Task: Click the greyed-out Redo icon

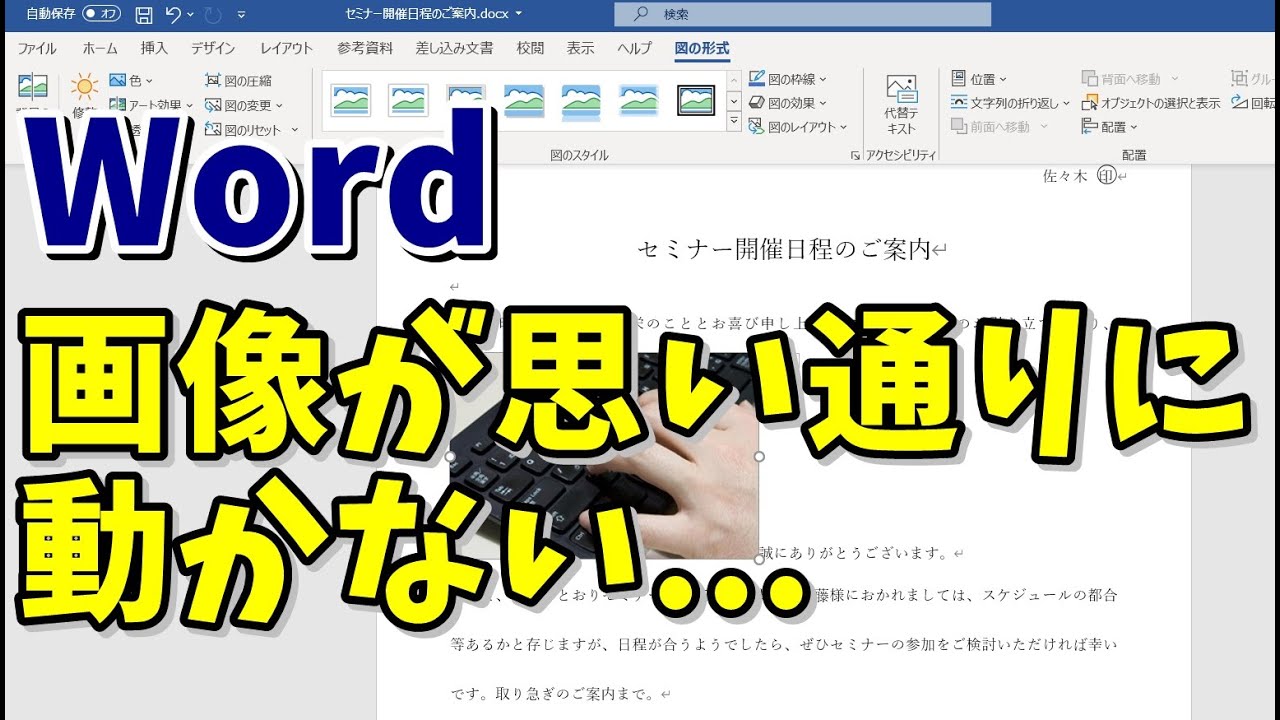Action: point(211,14)
